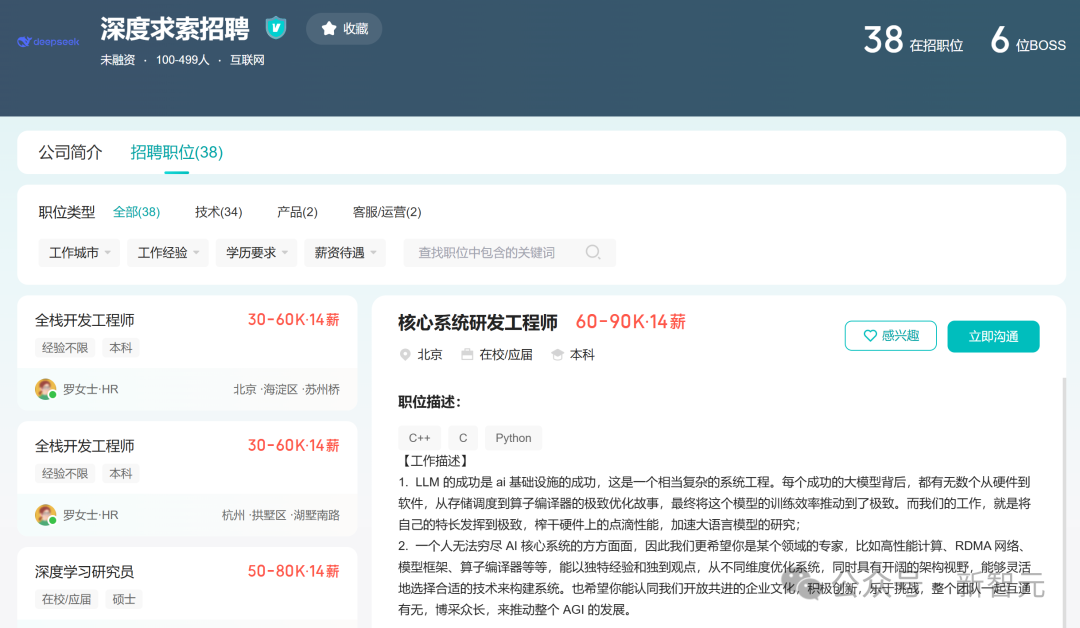Expand the 学历要求 dropdown
This screenshot has width=1080, height=628.
click(256, 253)
